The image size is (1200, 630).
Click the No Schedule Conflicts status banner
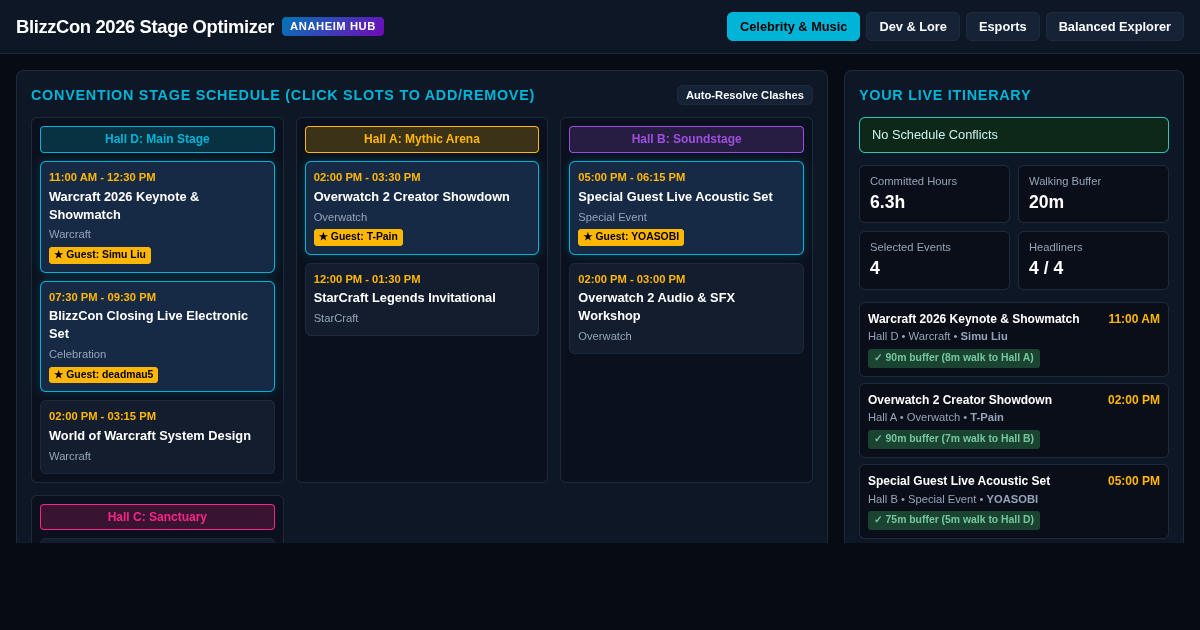pos(1014,135)
